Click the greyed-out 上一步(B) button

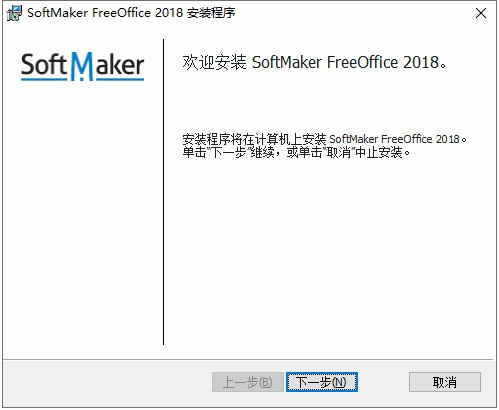pyautogui.click(x=248, y=382)
